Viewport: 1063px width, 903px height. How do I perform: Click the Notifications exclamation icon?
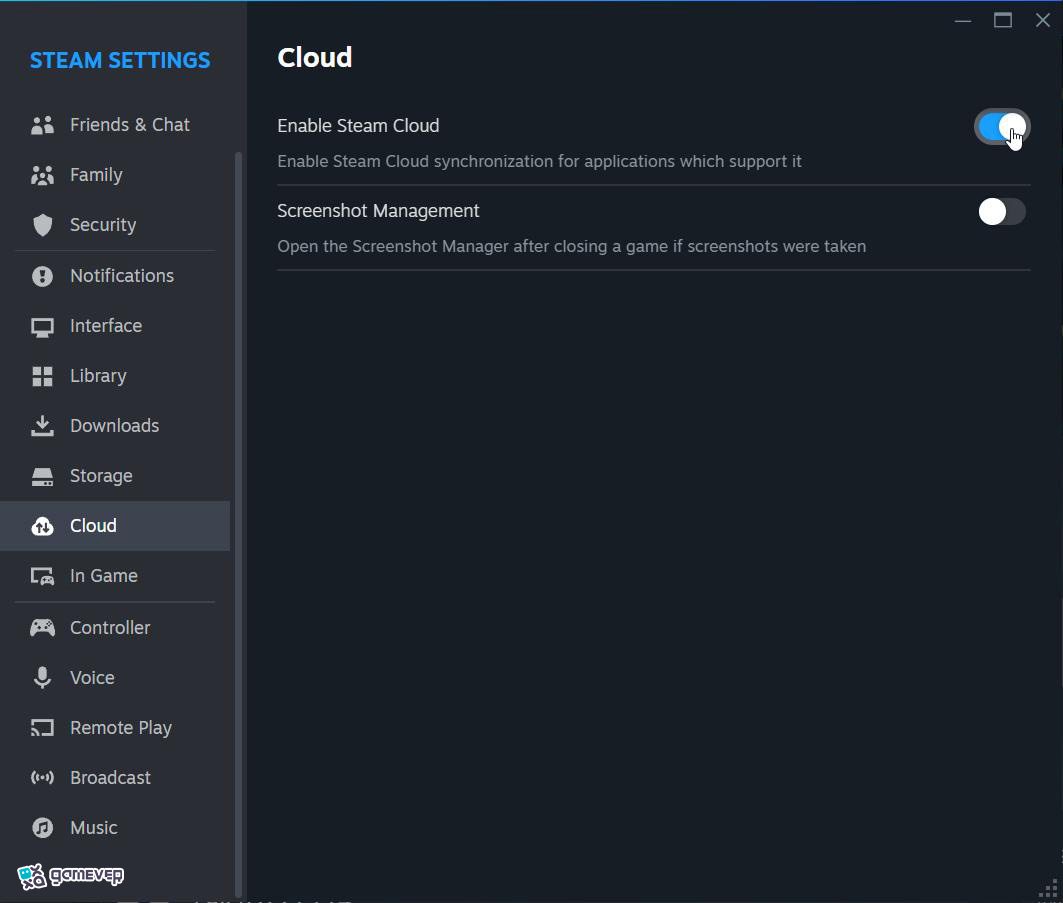[42, 276]
